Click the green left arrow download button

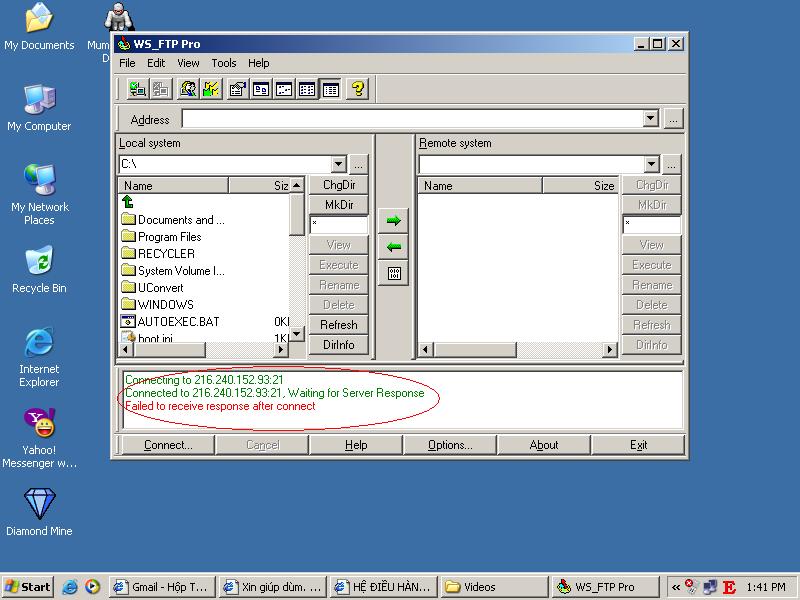point(393,247)
